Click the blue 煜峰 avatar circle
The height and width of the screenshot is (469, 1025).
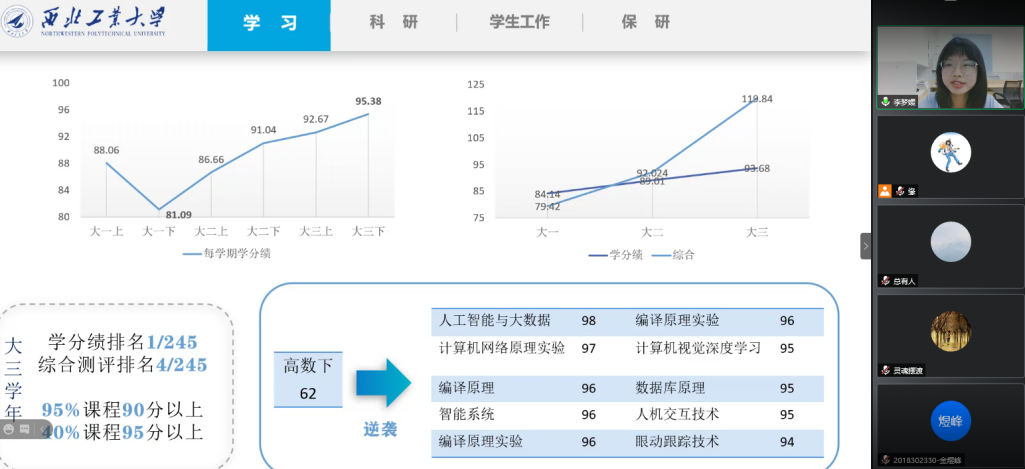[950, 419]
